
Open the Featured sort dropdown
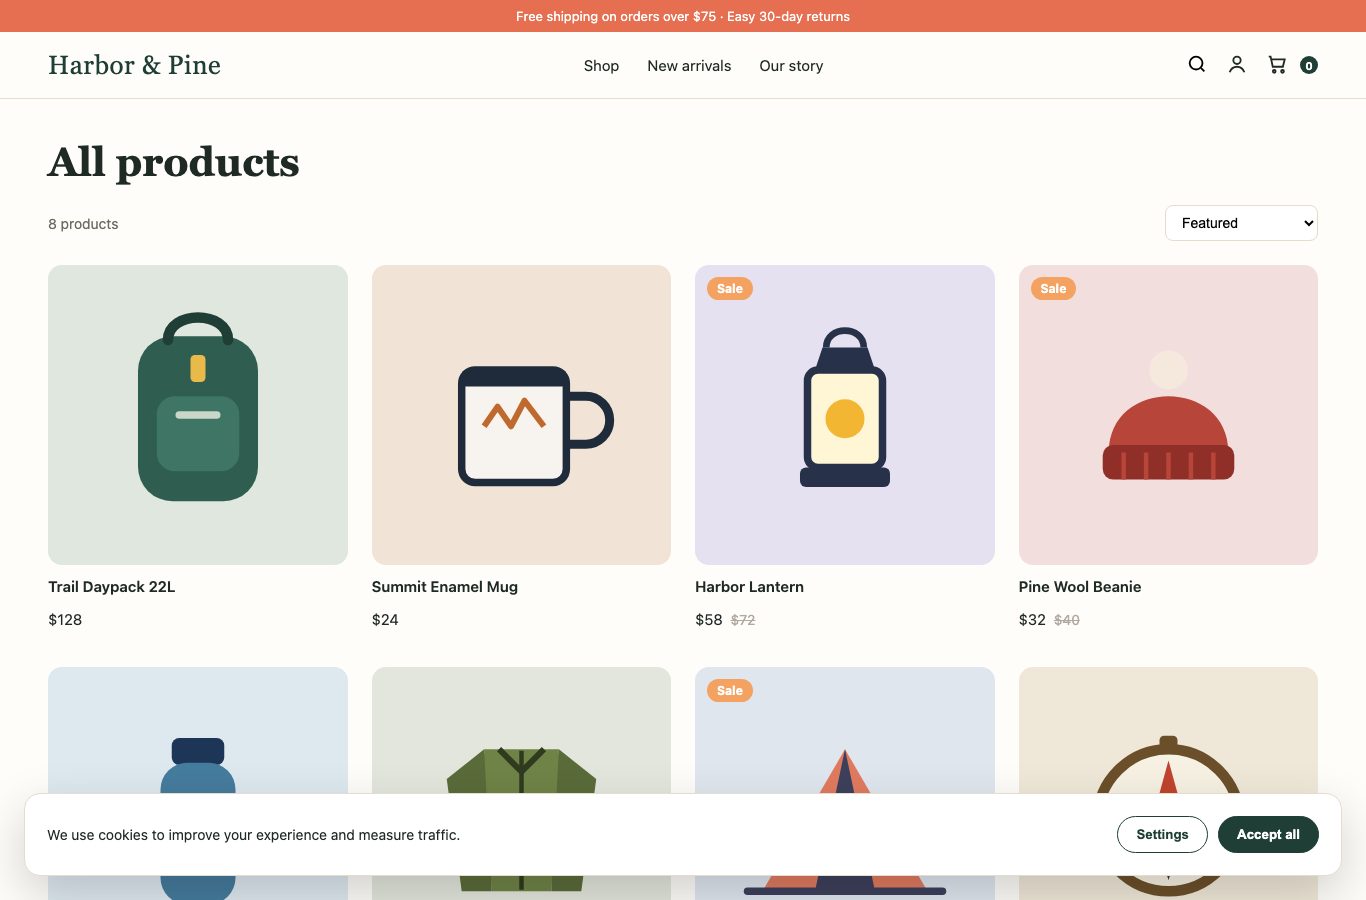(x=1241, y=223)
